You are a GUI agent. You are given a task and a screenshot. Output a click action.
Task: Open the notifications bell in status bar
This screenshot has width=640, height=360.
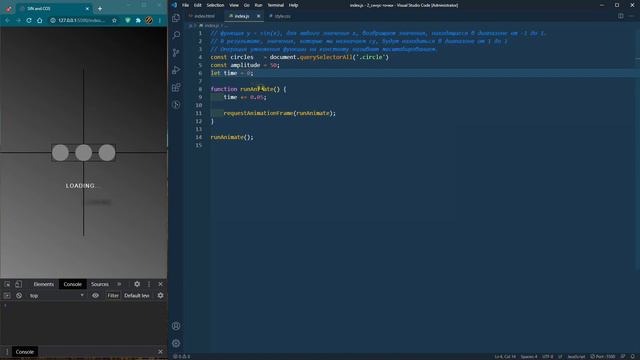tap(632, 357)
